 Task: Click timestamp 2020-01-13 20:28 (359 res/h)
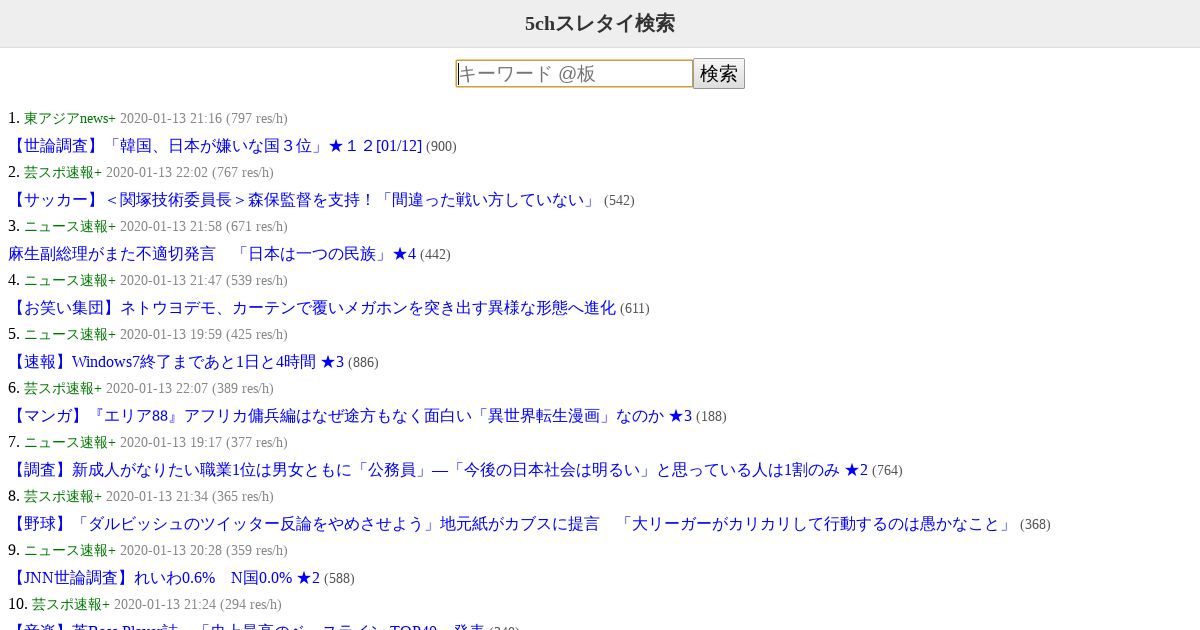[x=204, y=550]
